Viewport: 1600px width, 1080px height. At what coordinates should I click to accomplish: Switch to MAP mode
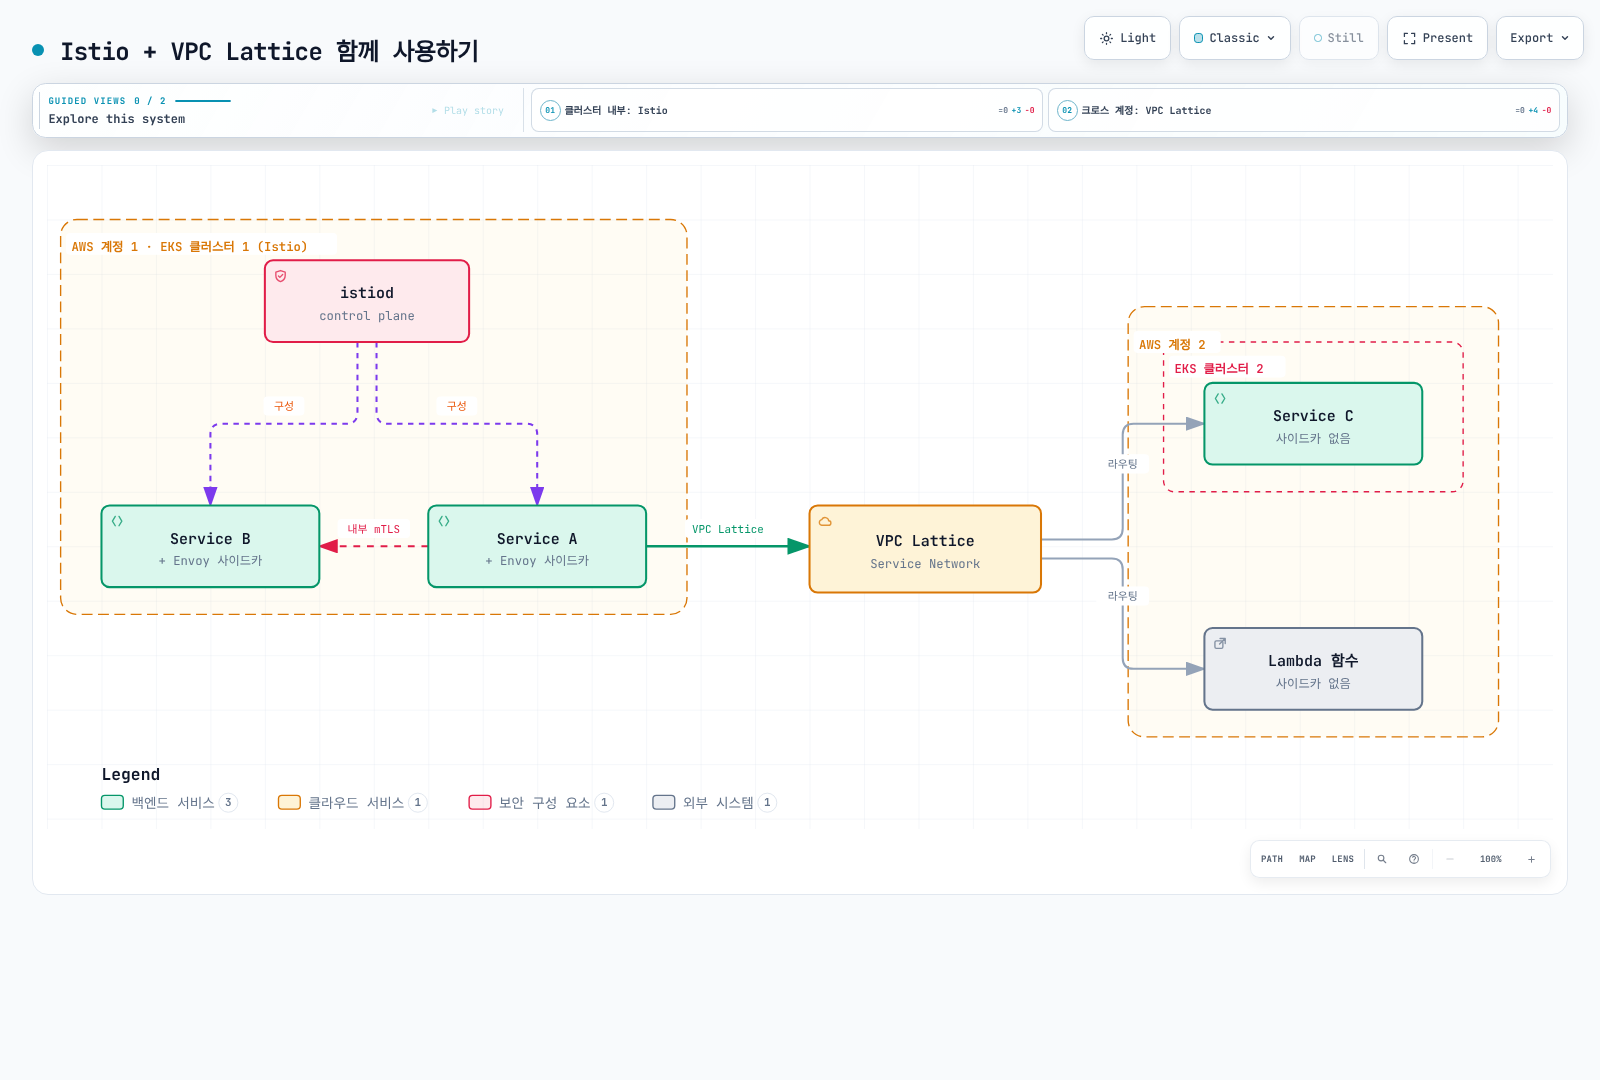(1307, 859)
